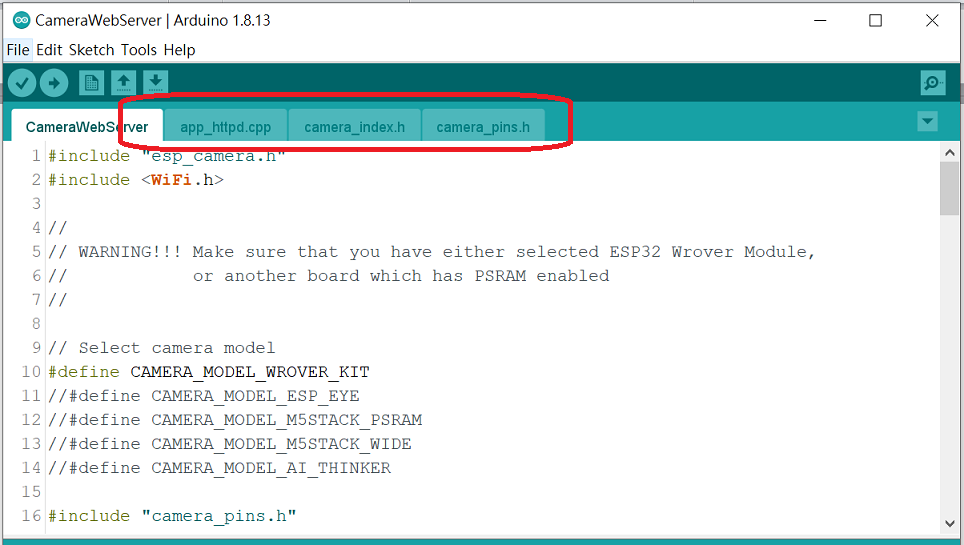Click the Arduino logo in title bar

pyautogui.click(x=22, y=20)
